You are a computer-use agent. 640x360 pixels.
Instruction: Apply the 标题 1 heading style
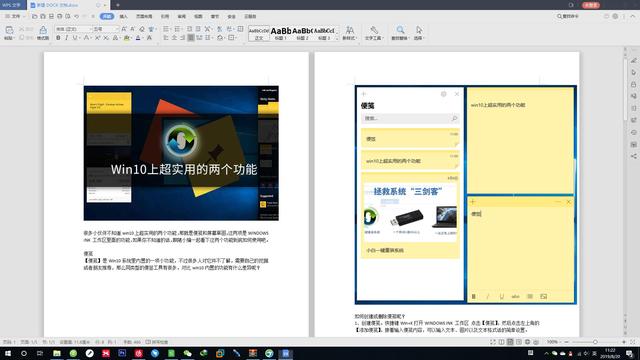point(281,33)
